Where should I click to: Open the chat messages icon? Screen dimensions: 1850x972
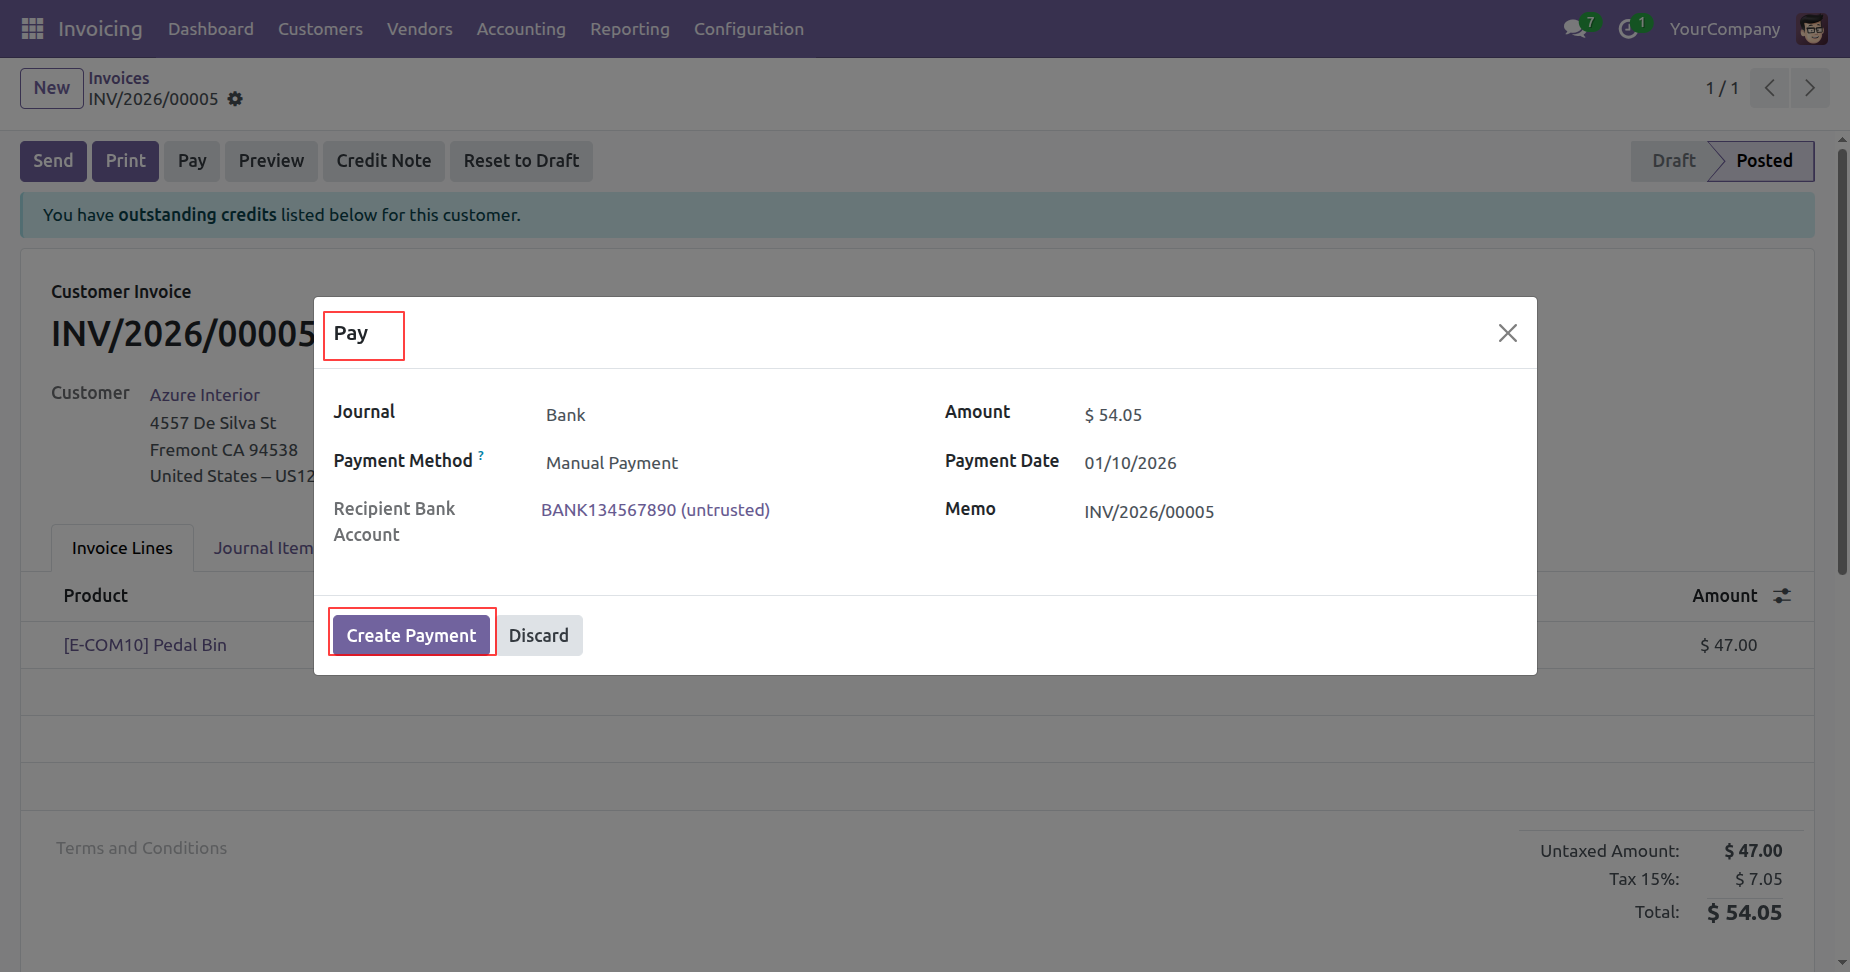tap(1575, 29)
